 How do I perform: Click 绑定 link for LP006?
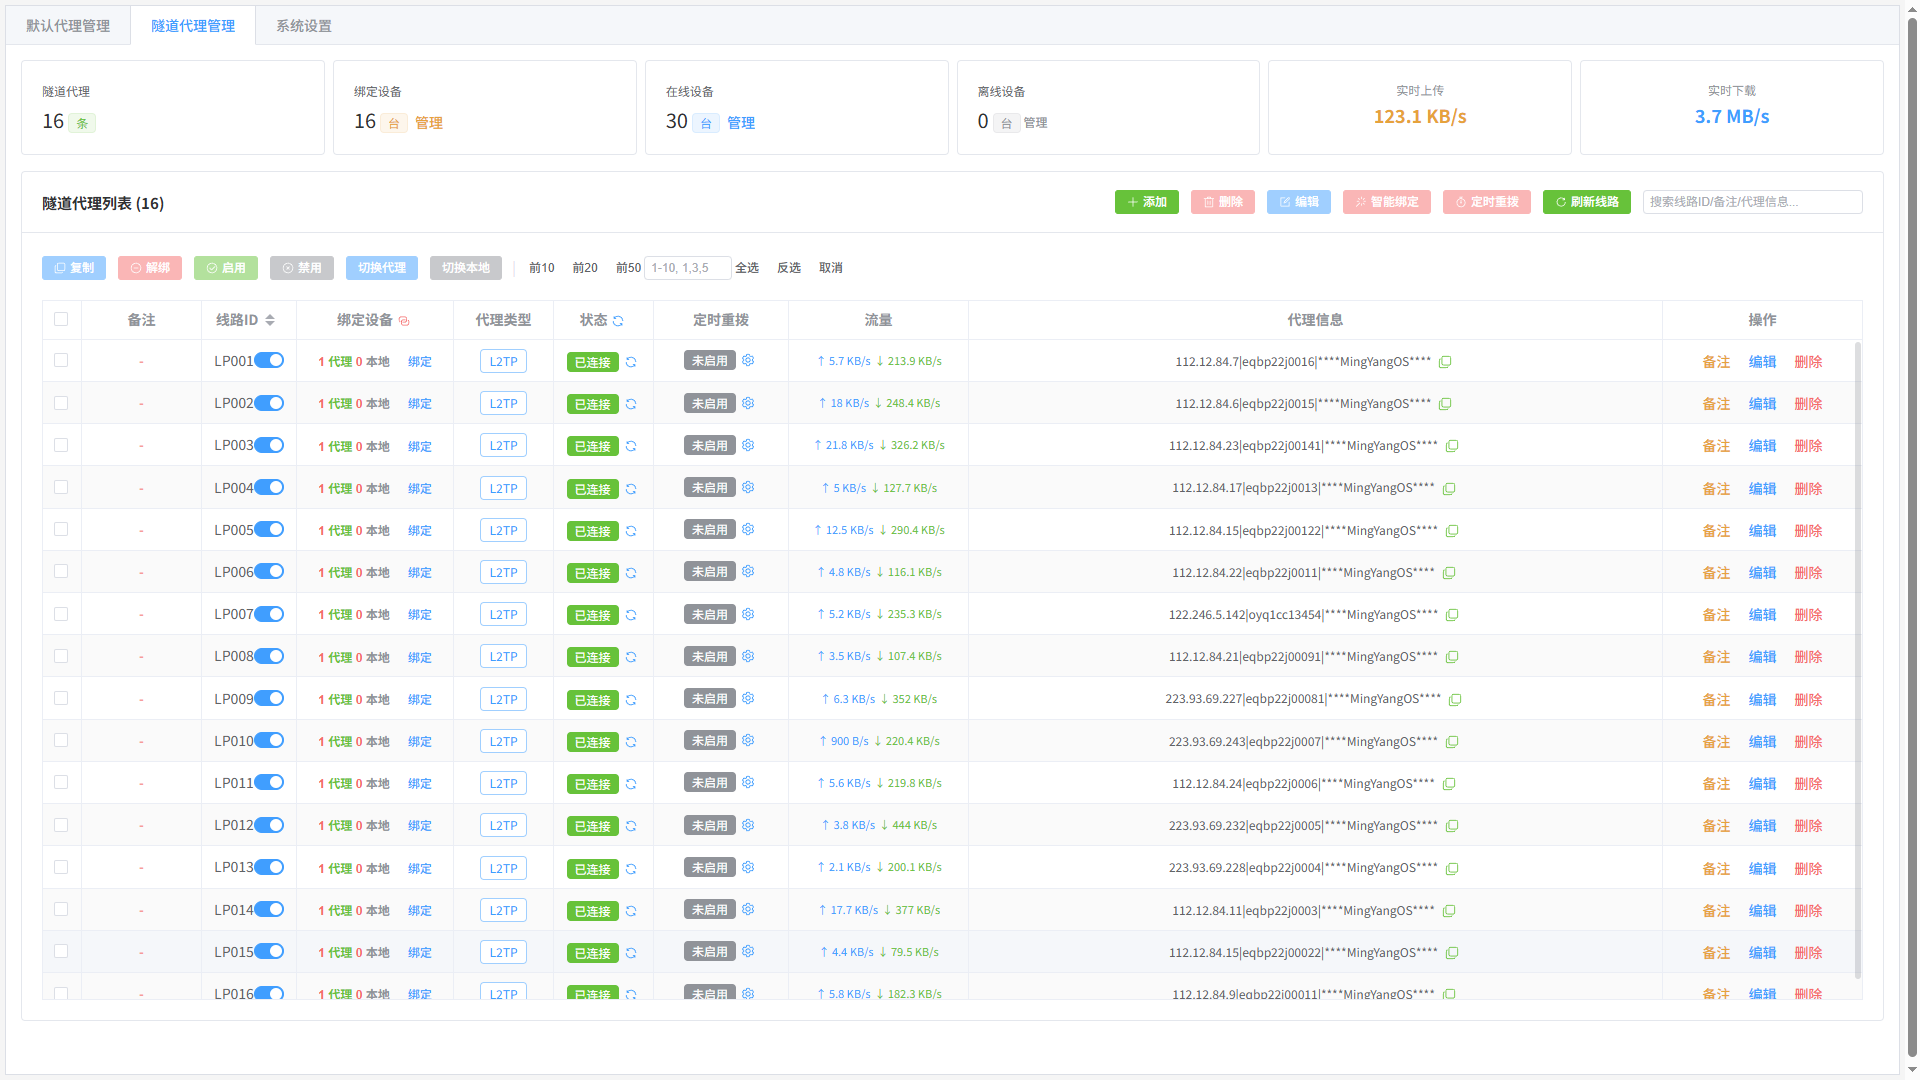click(420, 573)
